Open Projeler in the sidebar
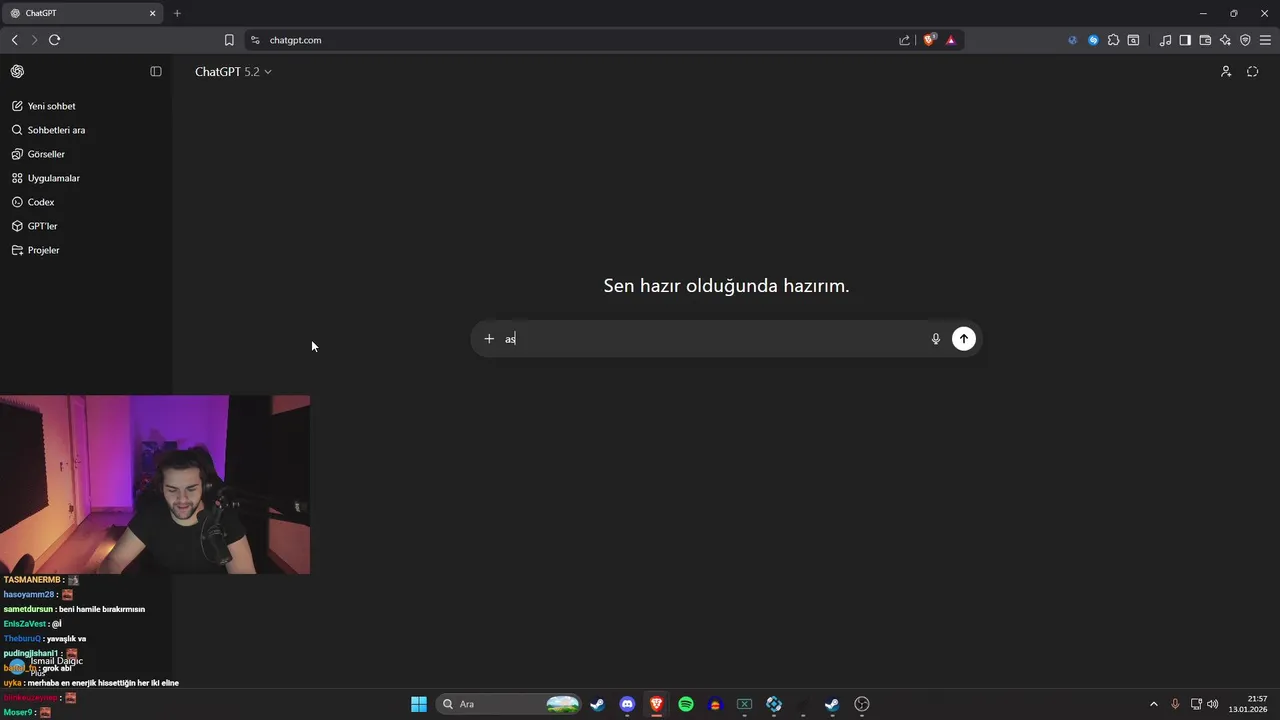This screenshot has height=720, width=1280. [x=36, y=250]
